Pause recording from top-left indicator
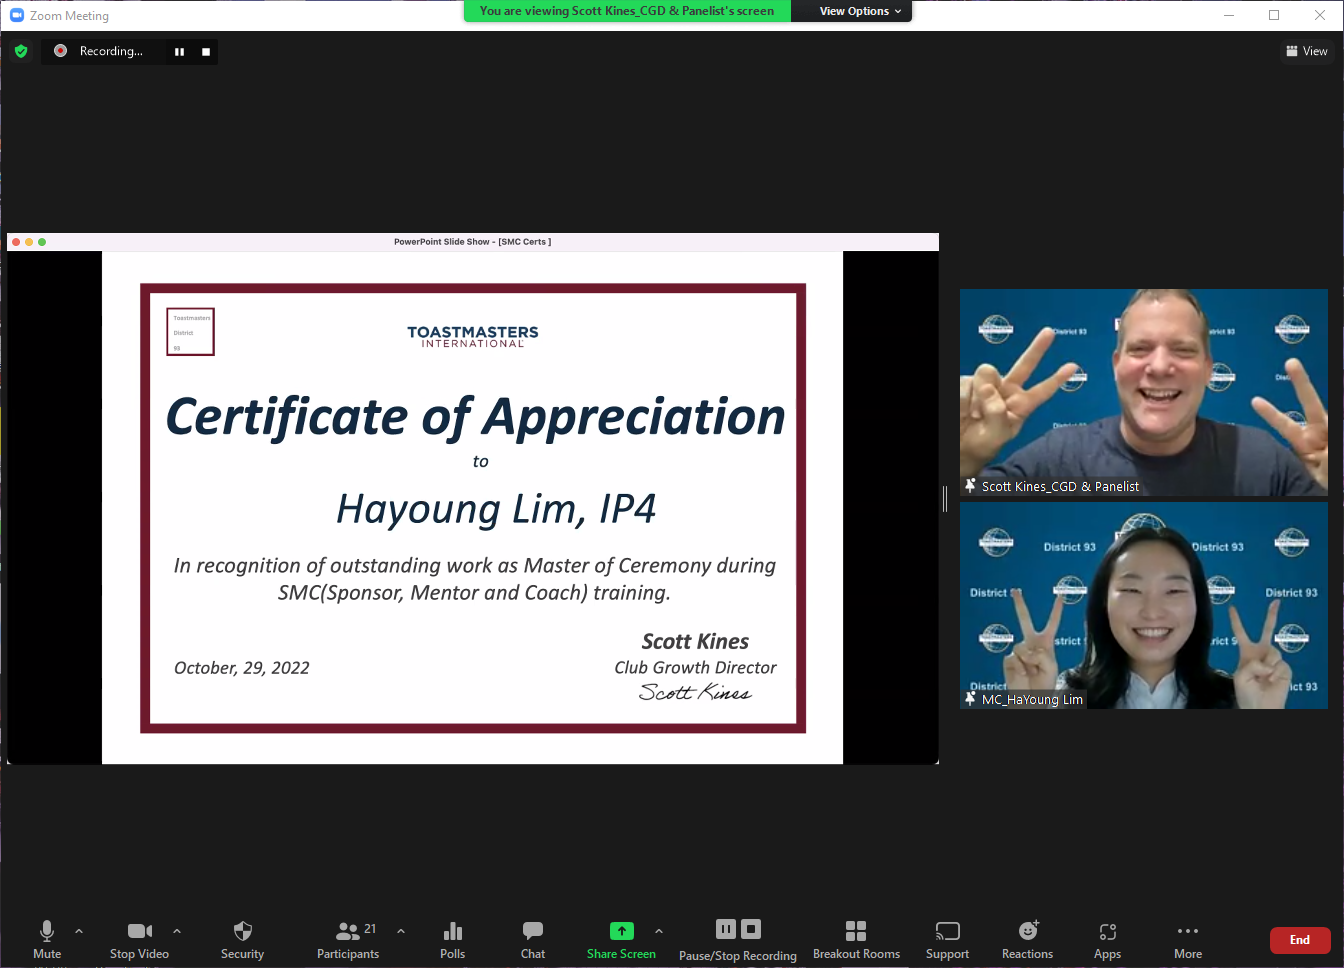Screen dimensions: 1344x968 (x=179, y=52)
